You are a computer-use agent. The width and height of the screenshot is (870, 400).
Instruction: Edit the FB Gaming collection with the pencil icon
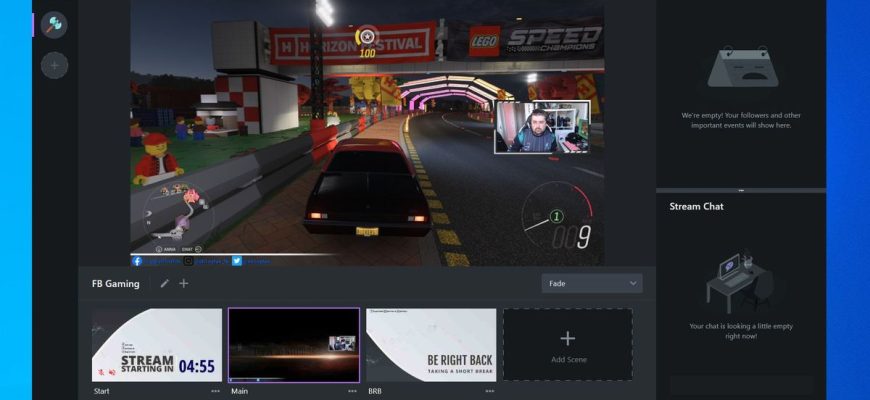(x=164, y=283)
